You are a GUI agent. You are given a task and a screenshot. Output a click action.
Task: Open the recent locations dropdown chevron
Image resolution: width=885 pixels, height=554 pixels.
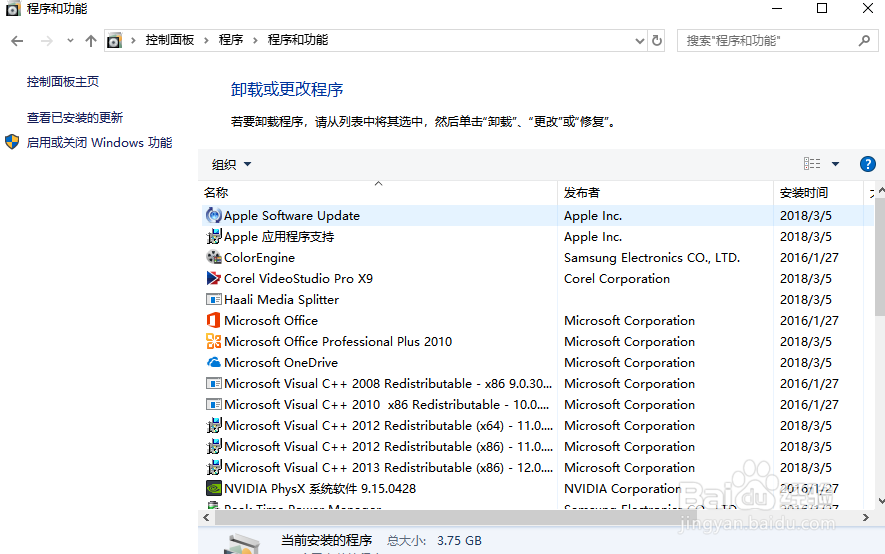(70, 41)
